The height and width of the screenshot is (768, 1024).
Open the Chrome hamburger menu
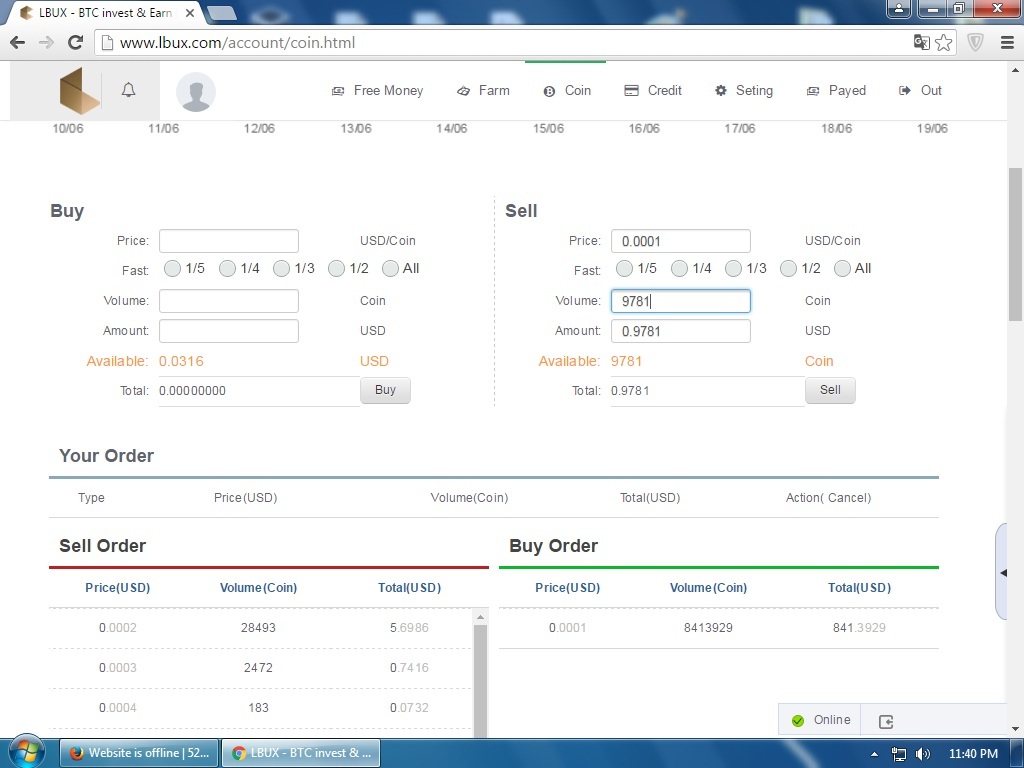click(1007, 42)
